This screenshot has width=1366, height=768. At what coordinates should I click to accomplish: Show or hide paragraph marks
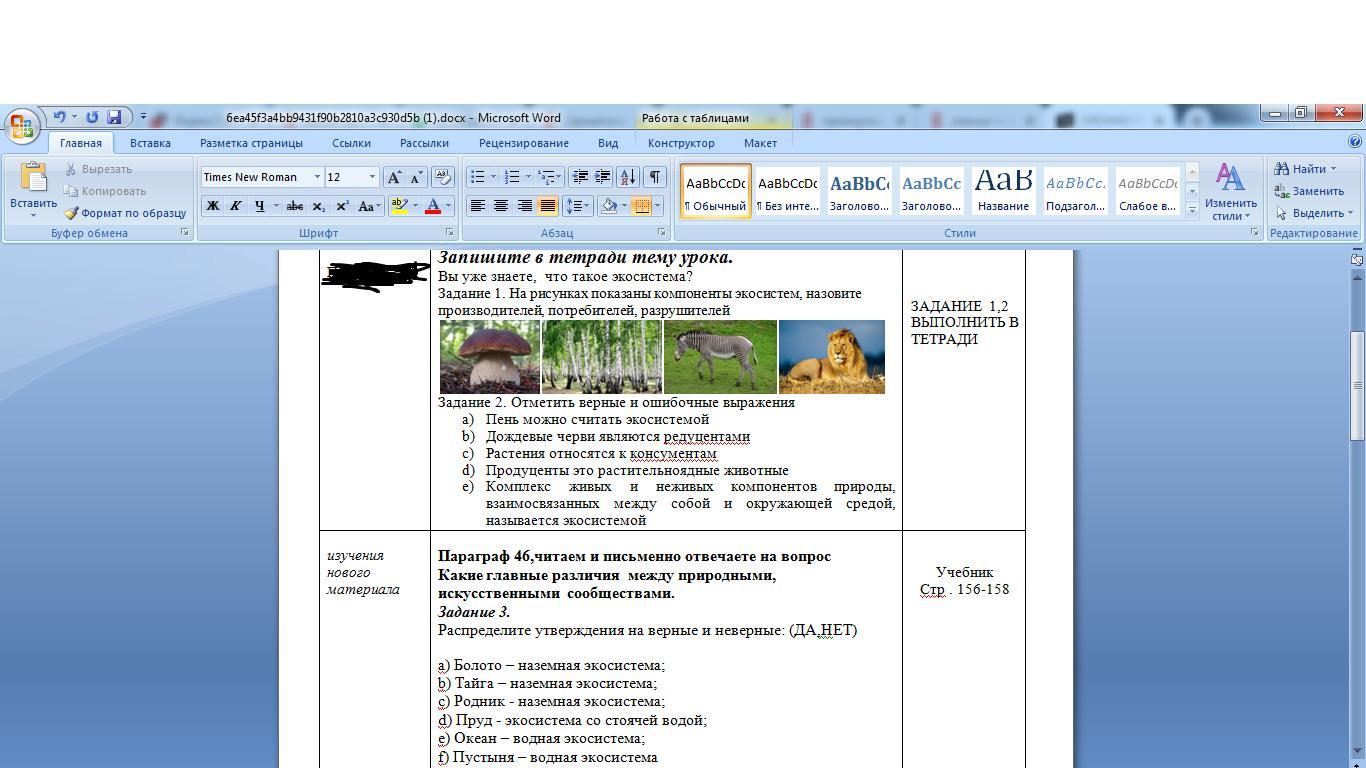(654, 177)
